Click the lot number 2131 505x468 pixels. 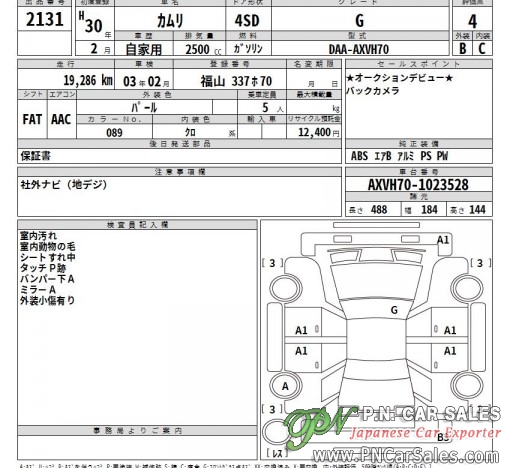pyautogui.click(x=45, y=19)
